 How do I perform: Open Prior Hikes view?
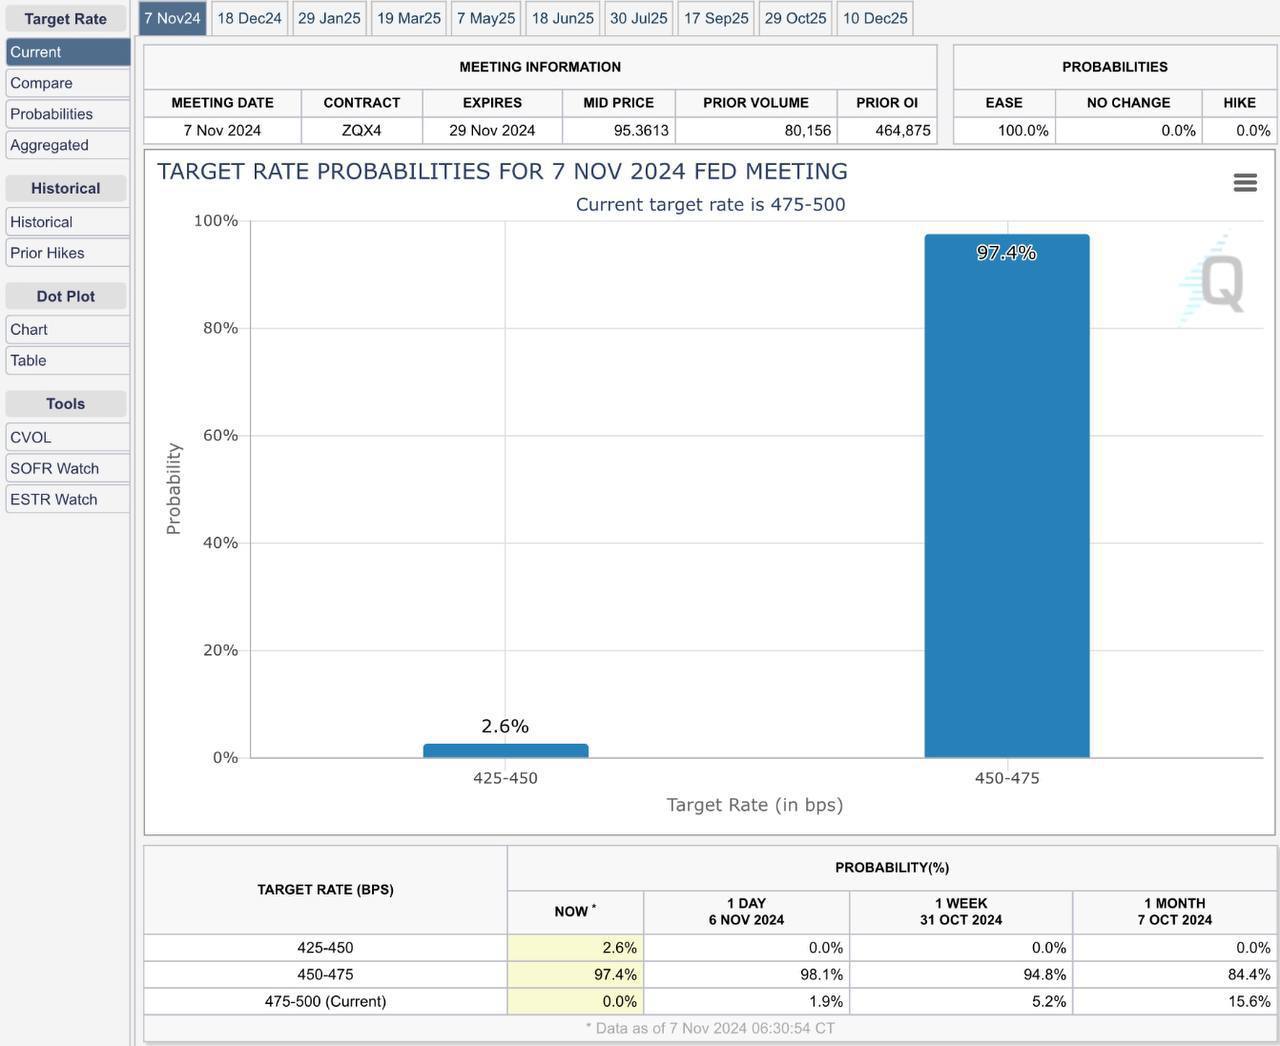click(67, 253)
